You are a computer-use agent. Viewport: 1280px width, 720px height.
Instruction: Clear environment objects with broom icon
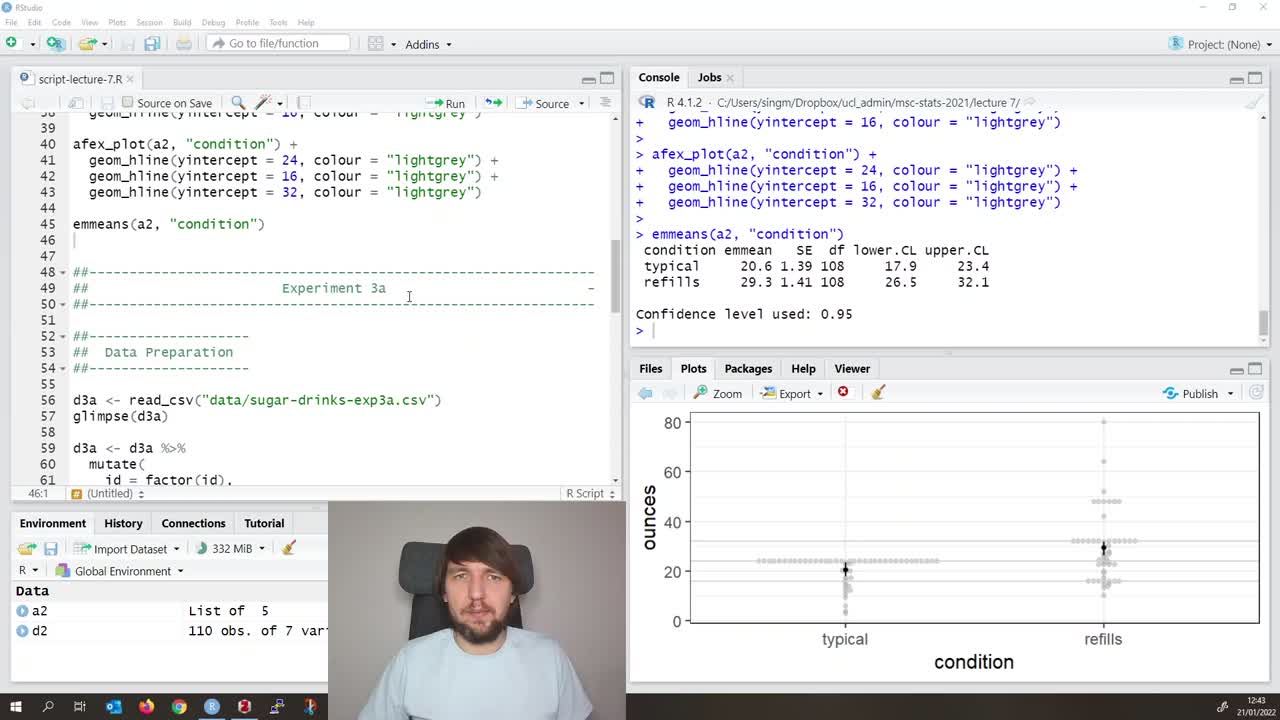click(x=289, y=548)
